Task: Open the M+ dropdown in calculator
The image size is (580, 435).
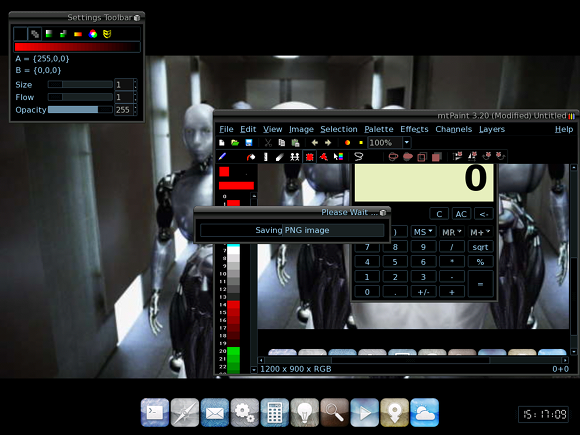Action: coord(480,232)
